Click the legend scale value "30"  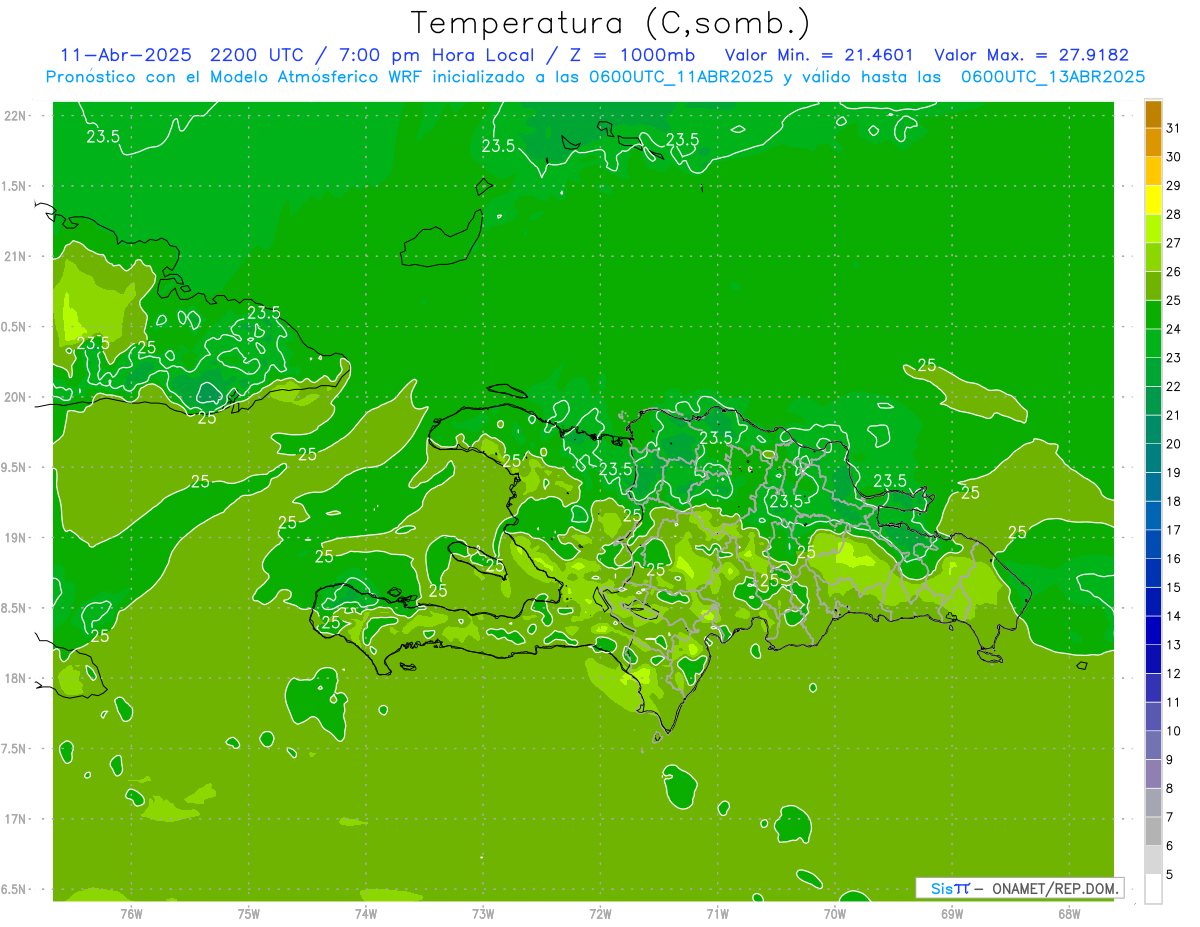(x=1174, y=156)
